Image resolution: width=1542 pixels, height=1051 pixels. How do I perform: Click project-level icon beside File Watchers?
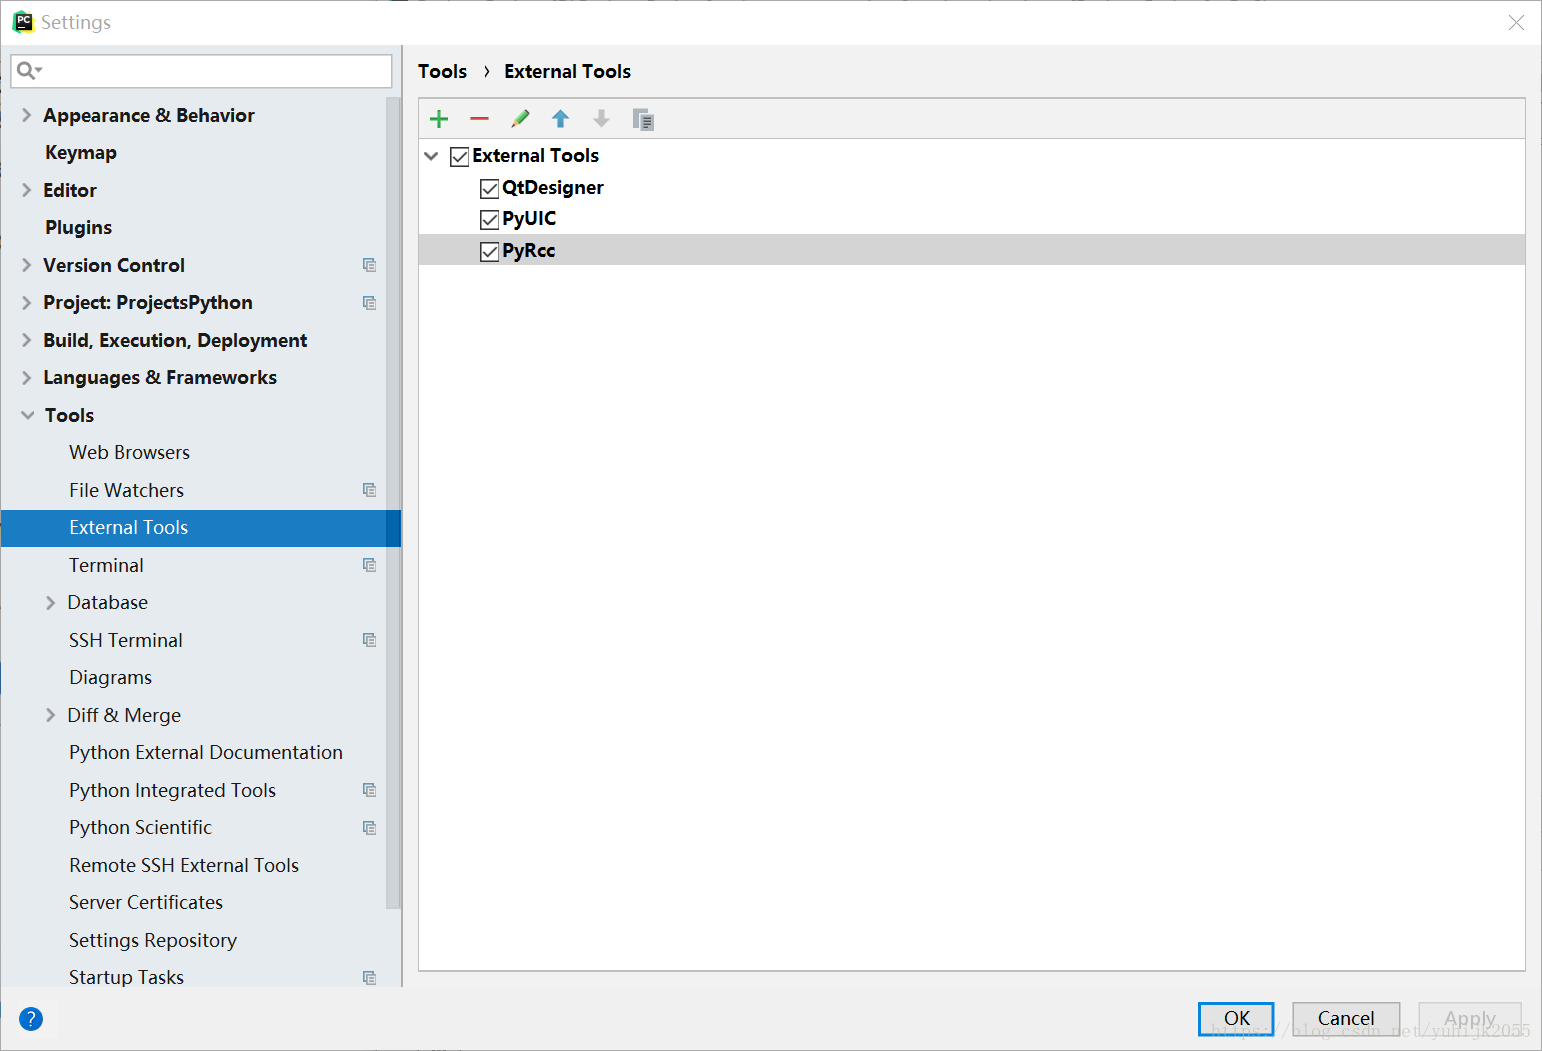click(x=369, y=490)
